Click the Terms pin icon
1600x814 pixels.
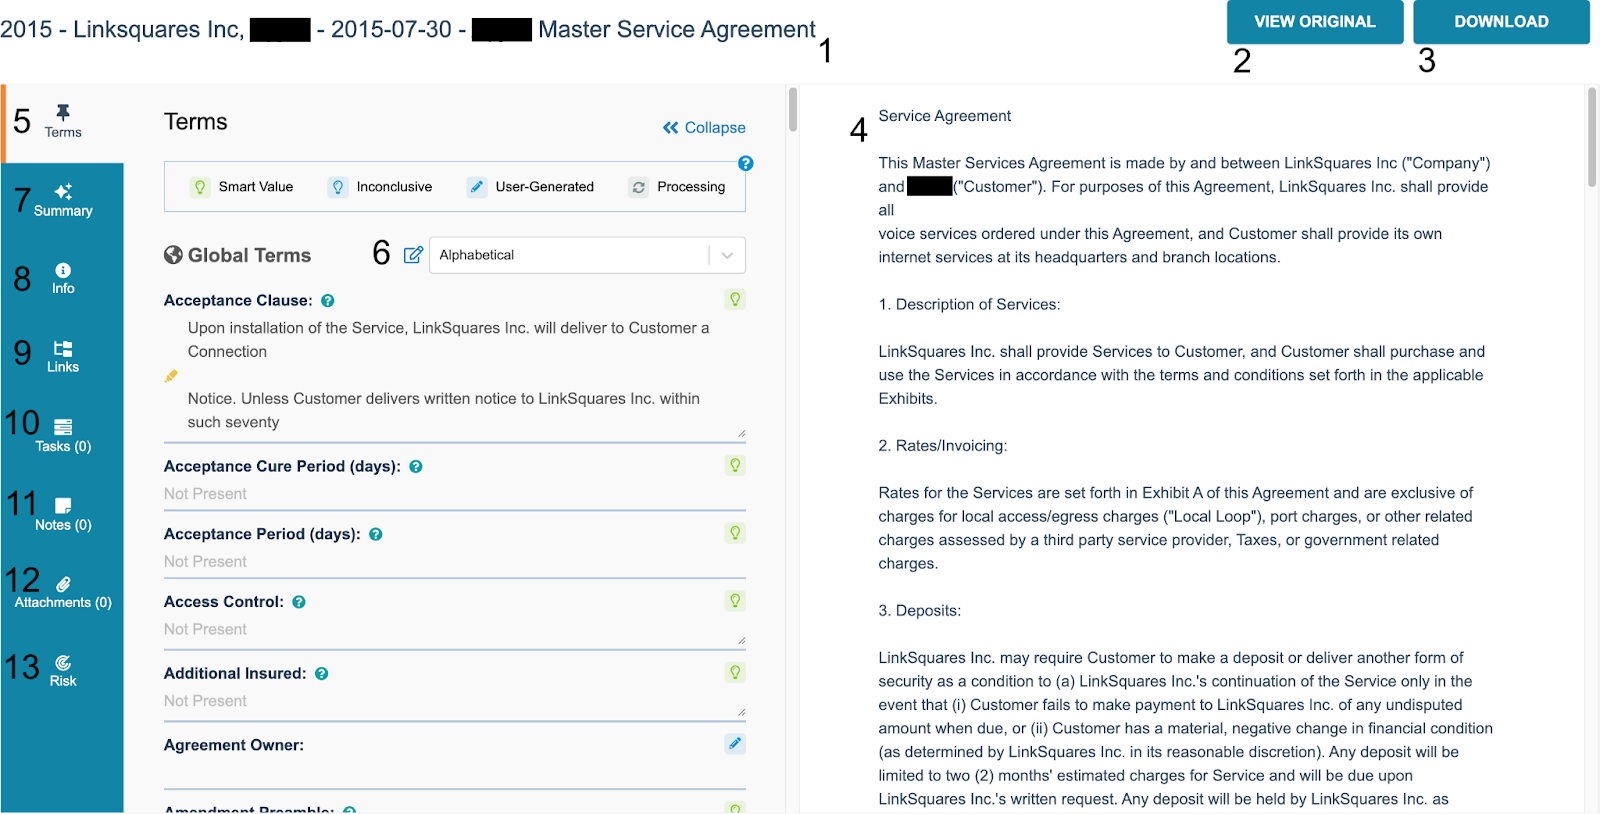click(x=63, y=113)
